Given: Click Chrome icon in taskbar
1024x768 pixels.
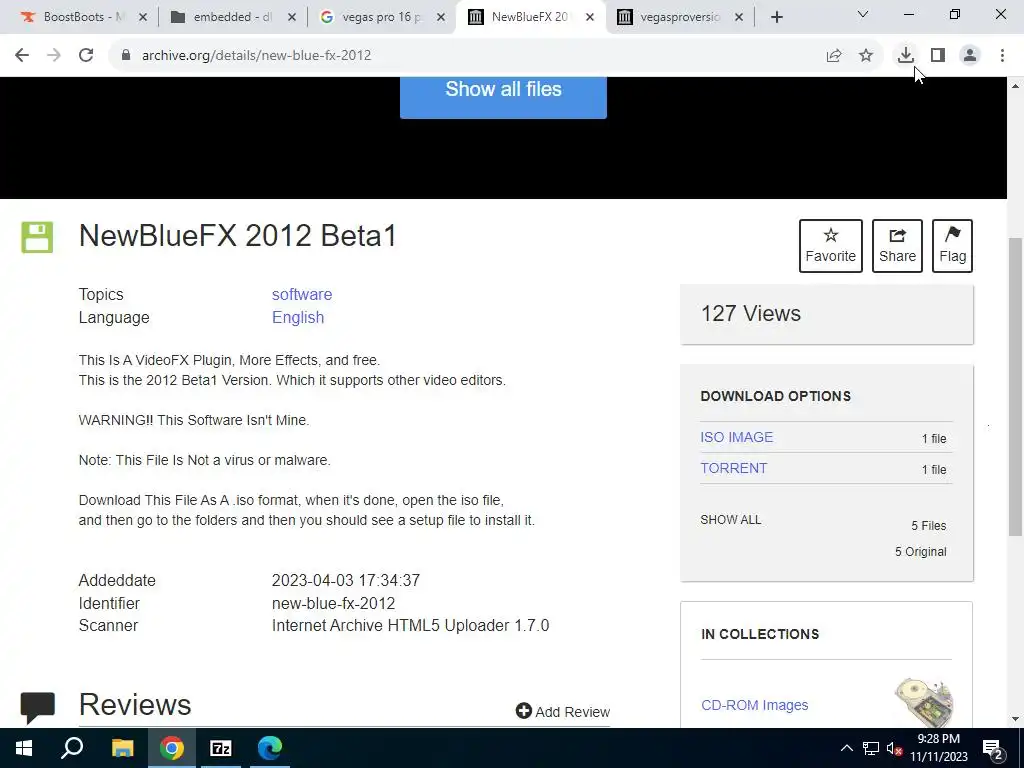Looking at the screenshot, I should pos(172,748).
